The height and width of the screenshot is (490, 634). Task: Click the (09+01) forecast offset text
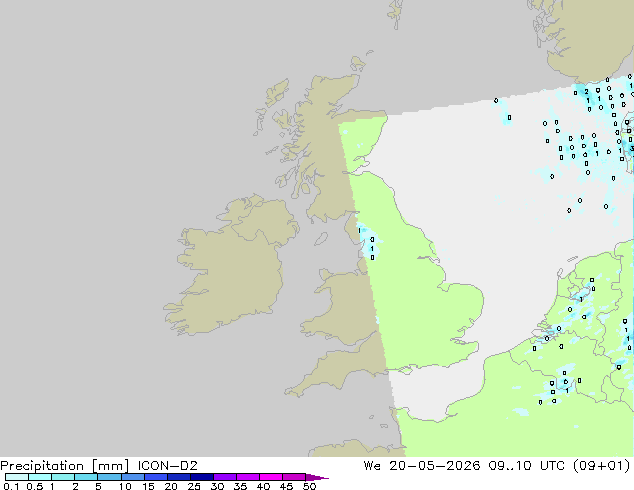point(602,465)
